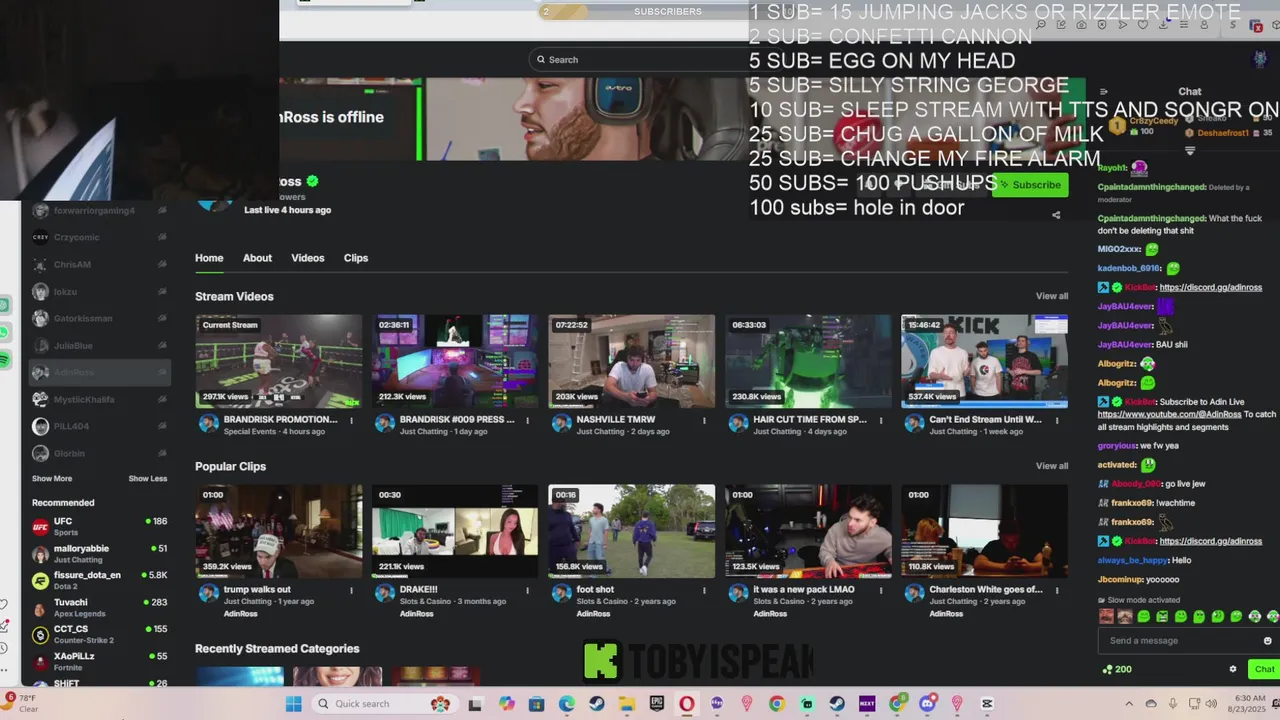The height and width of the screenshot is (720, 1280).
Task: Open options menu for Can't End Stream video
Action: [x=1057, y=420]
